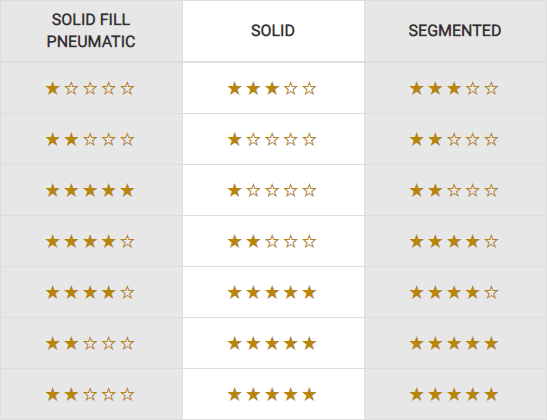Click the SOLID FILL PNEUMATIC column header

91,31
